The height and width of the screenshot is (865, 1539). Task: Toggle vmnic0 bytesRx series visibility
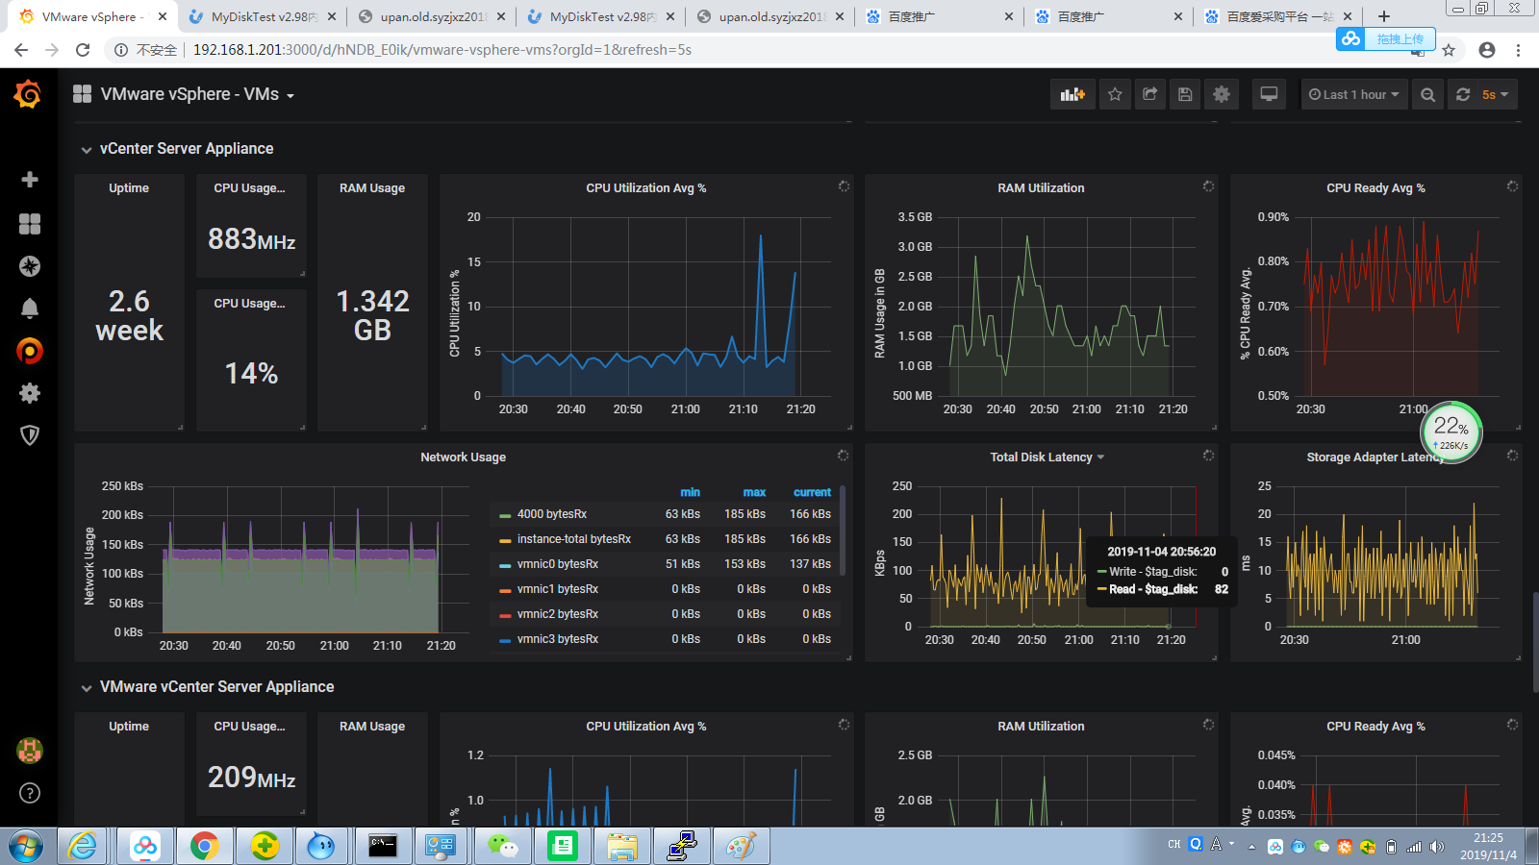(557, 564)
